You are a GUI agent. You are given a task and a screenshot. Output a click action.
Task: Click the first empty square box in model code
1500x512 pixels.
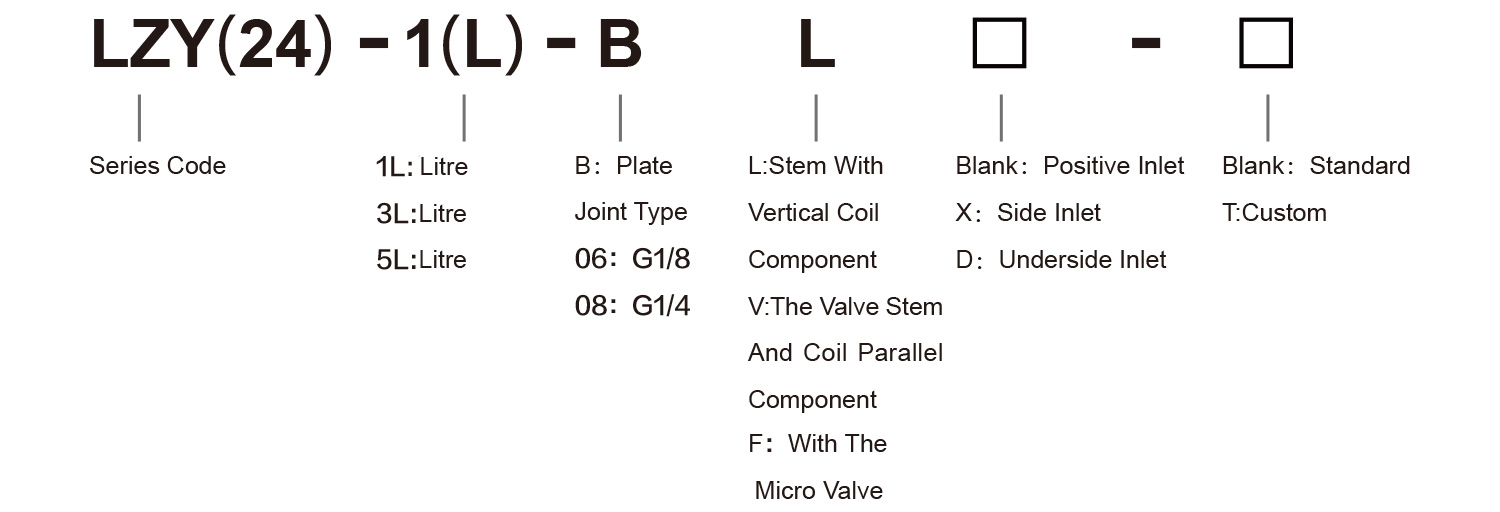coord(1000,45)
